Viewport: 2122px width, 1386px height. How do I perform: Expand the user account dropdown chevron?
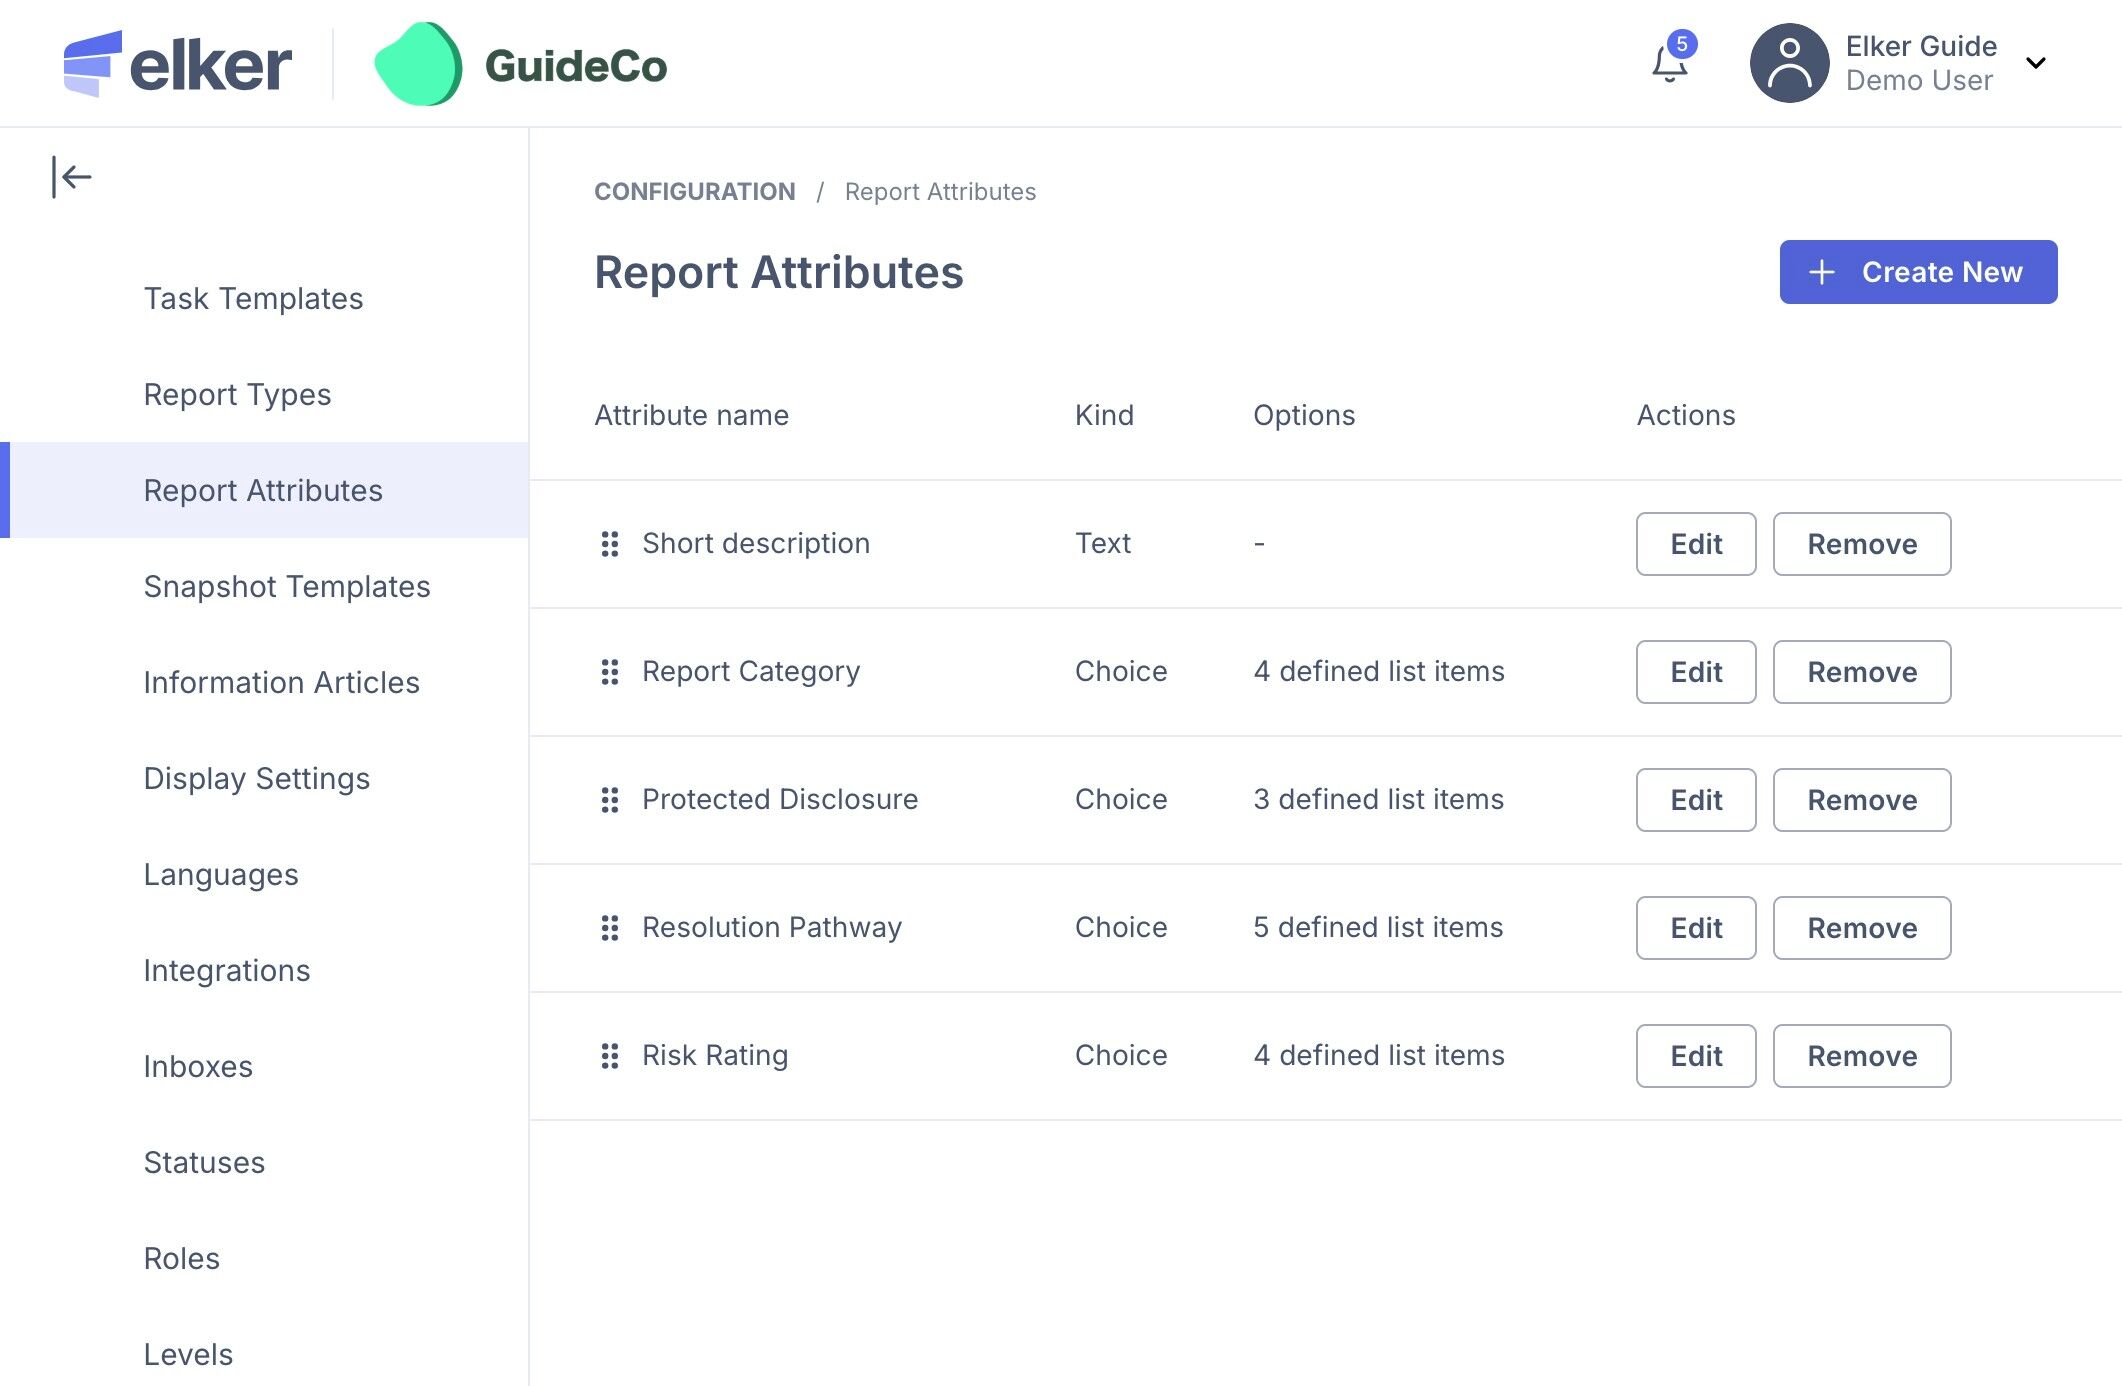click(x=2035, y=64)
